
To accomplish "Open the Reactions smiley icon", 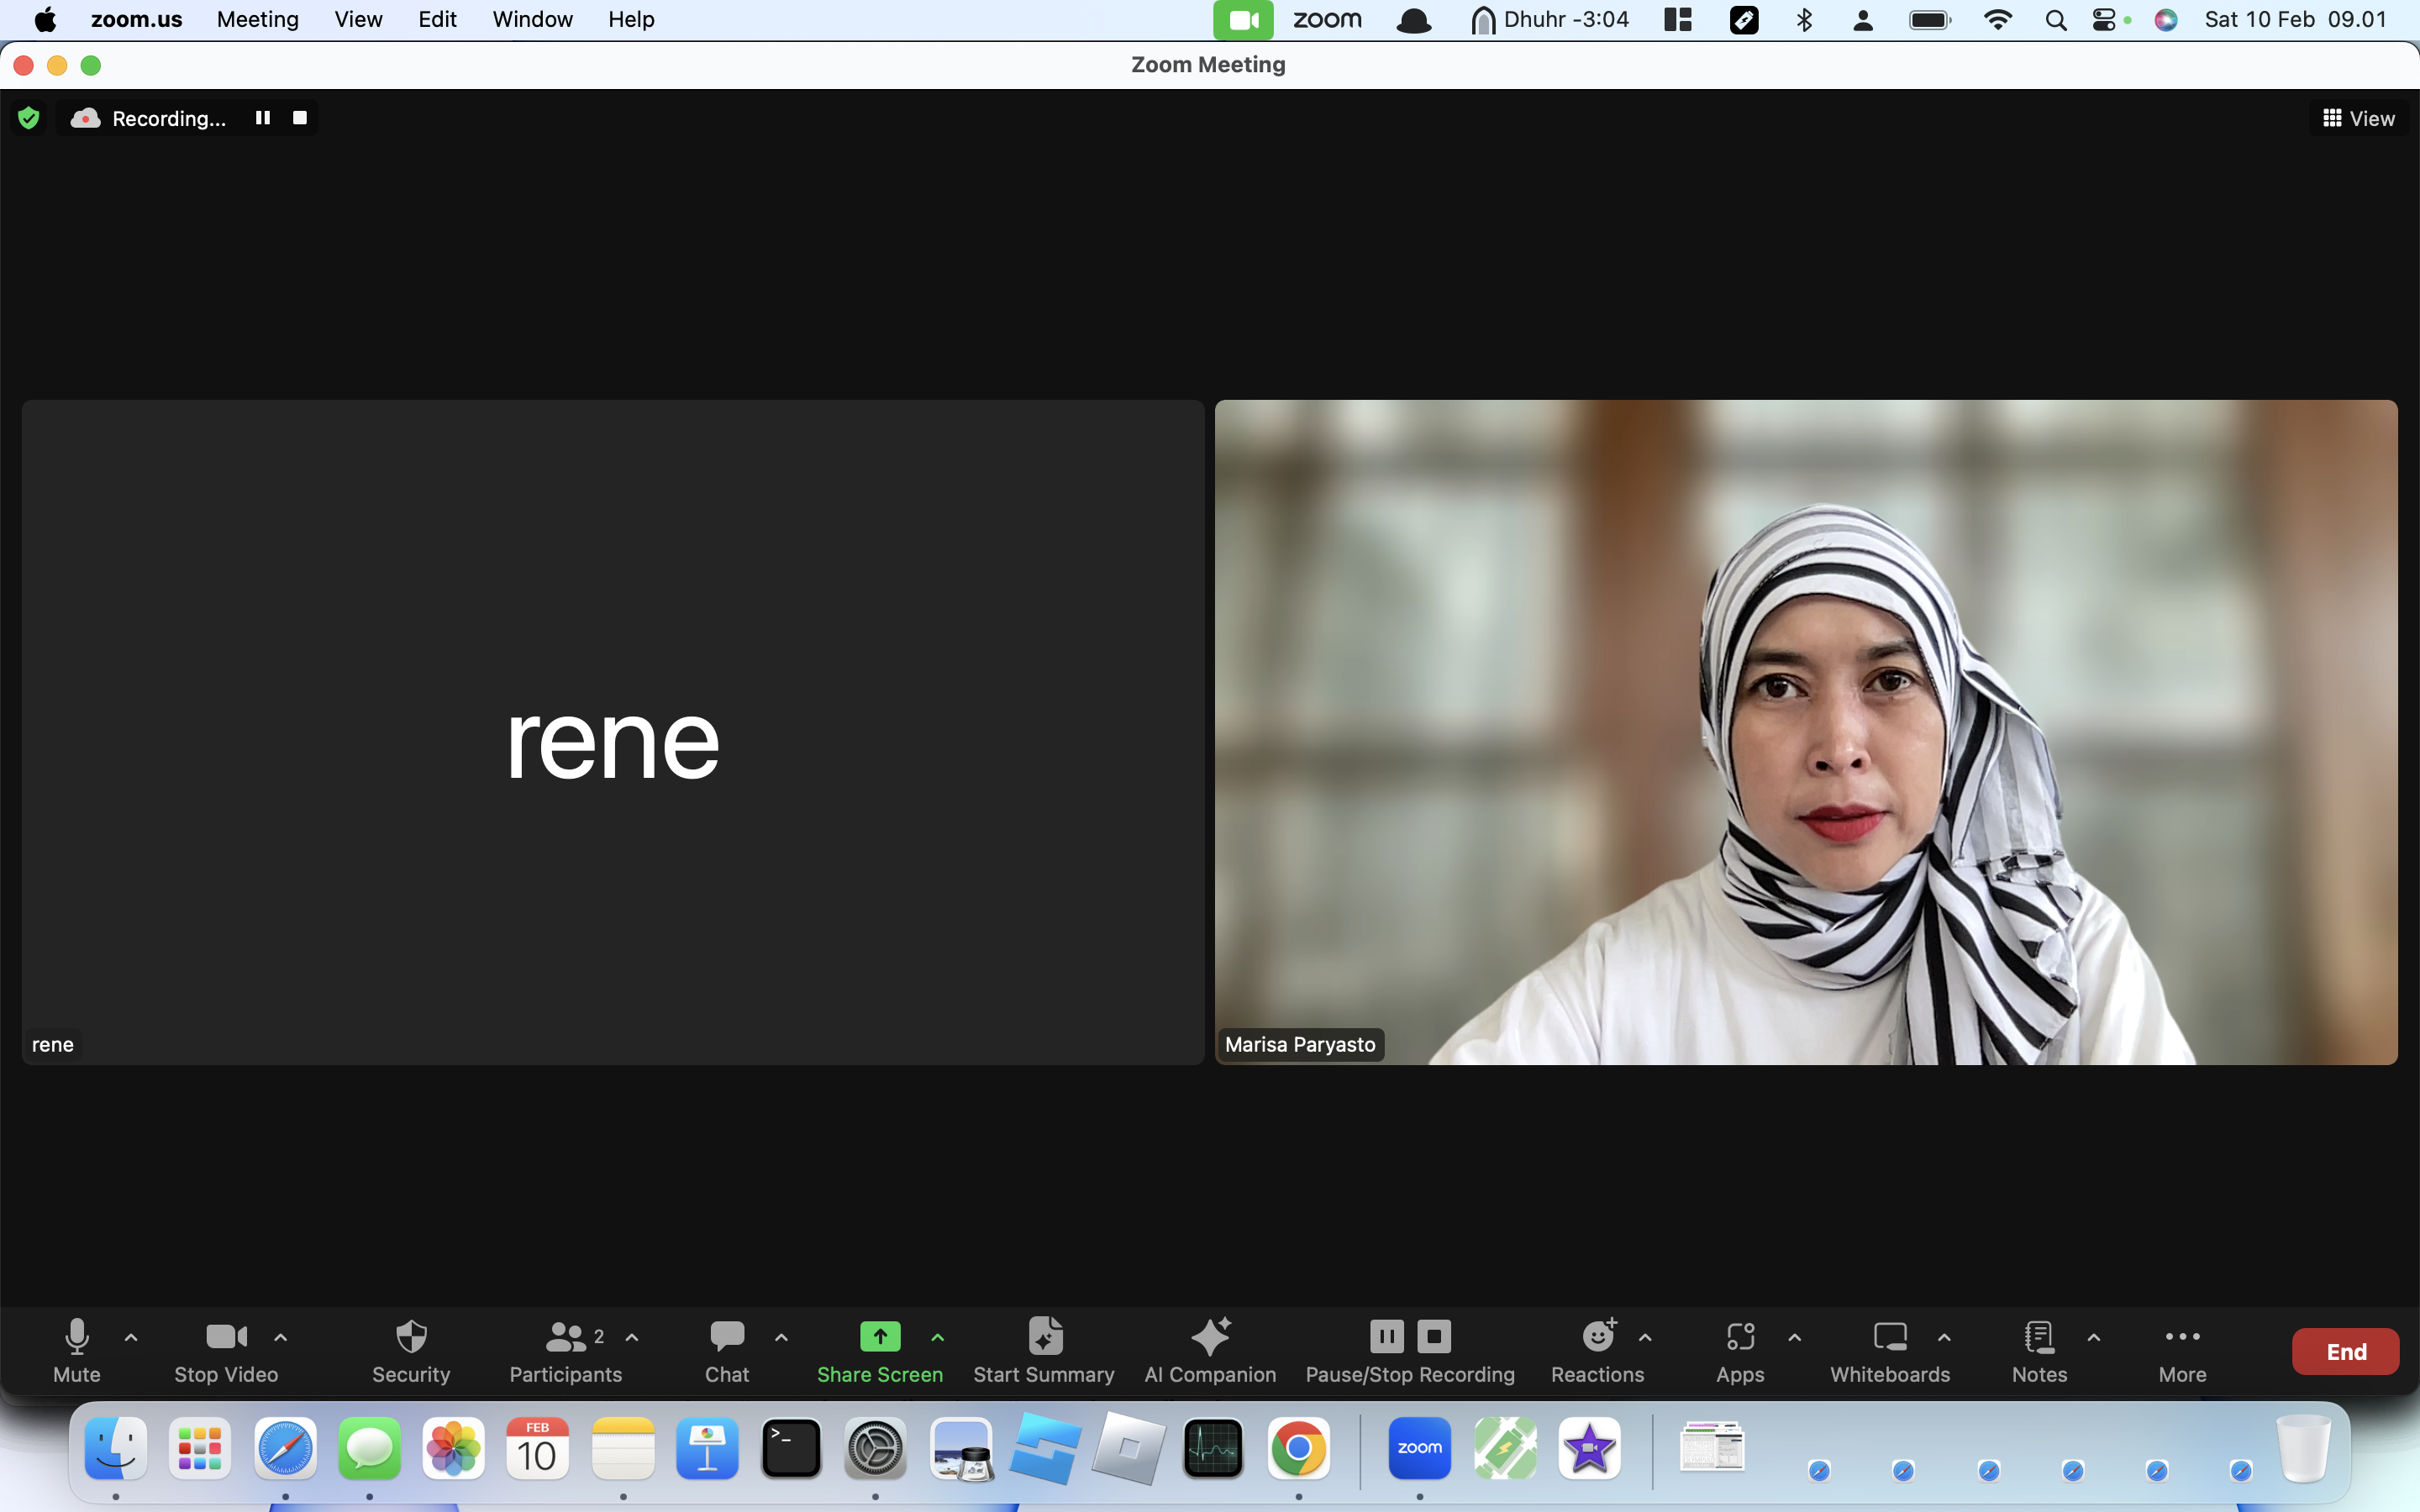I will point(1599,1335).
